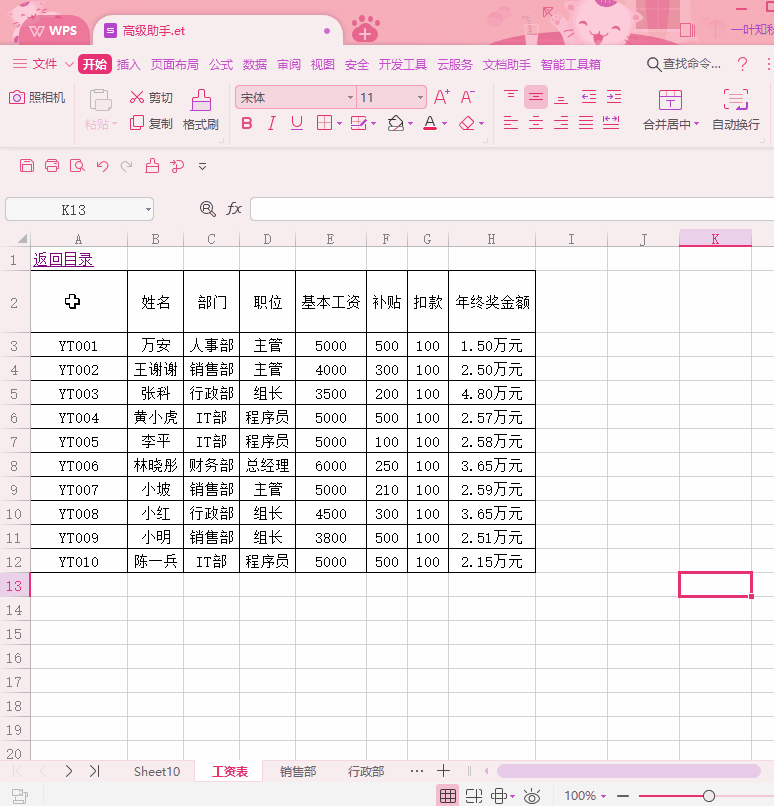
Task: Apply the red font color A
Action: click(x=430, y=123)
